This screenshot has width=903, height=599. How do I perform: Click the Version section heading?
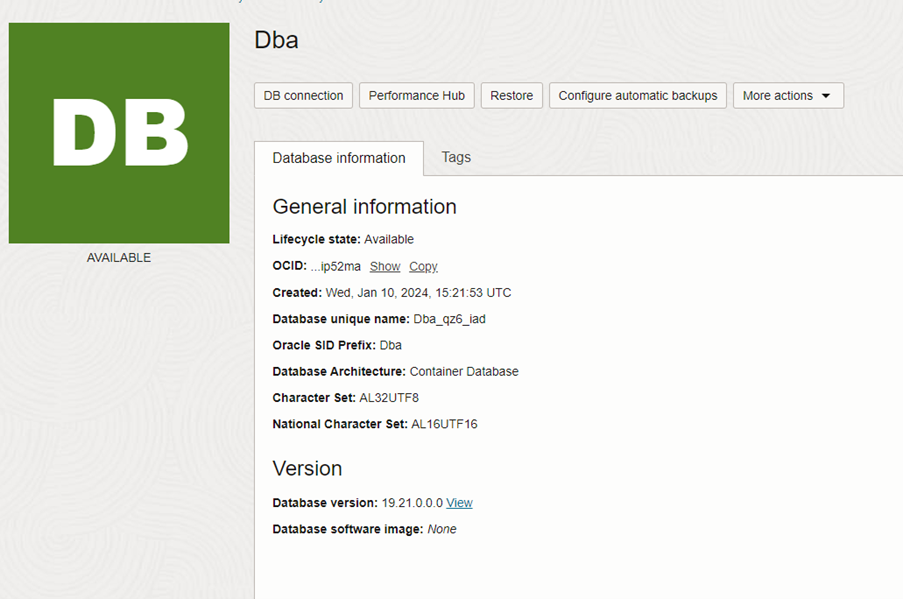[307, 469]
